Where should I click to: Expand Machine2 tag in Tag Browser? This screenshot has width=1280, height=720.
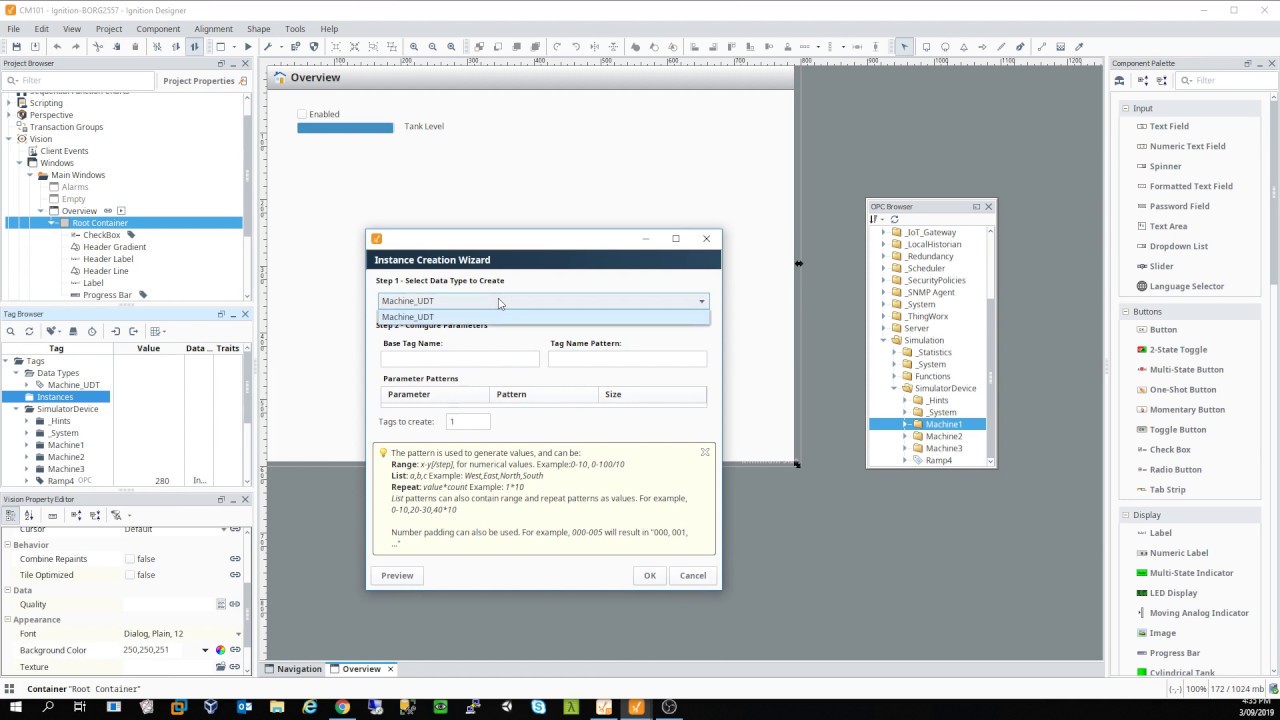(x=27, y=457)
